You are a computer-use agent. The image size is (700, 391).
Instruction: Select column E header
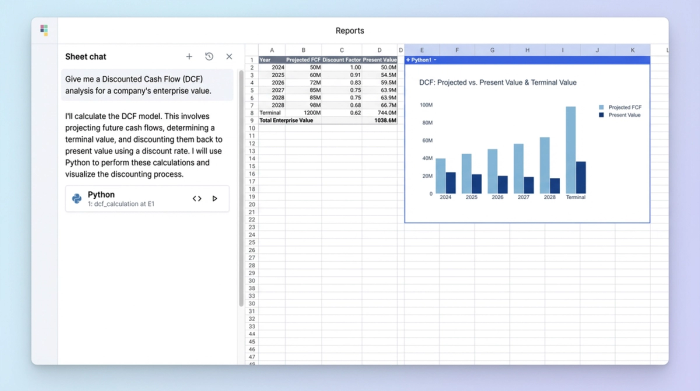422,50
